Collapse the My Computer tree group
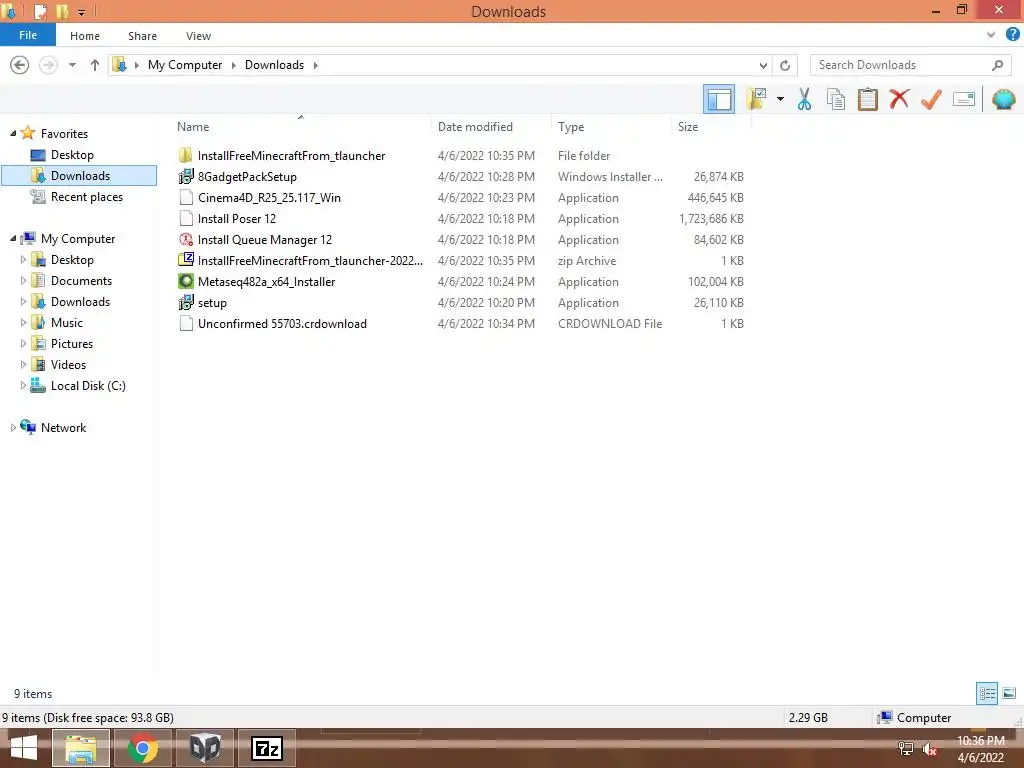The height and width of the screenshot is (768, 1024). tap(13, 238)
